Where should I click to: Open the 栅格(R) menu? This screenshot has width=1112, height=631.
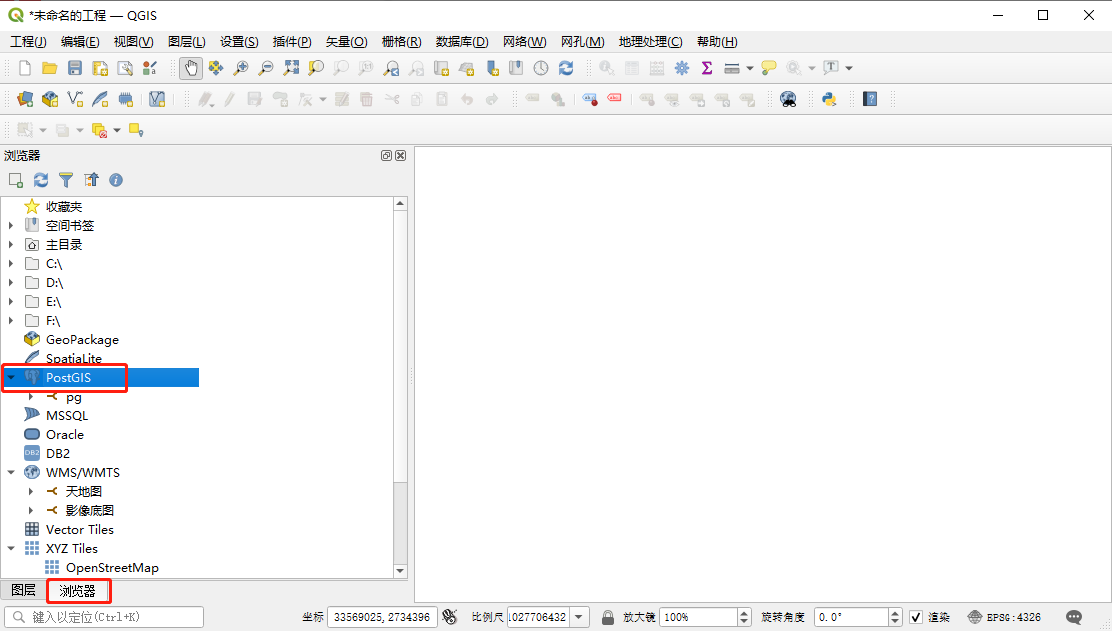coord(401,42)
